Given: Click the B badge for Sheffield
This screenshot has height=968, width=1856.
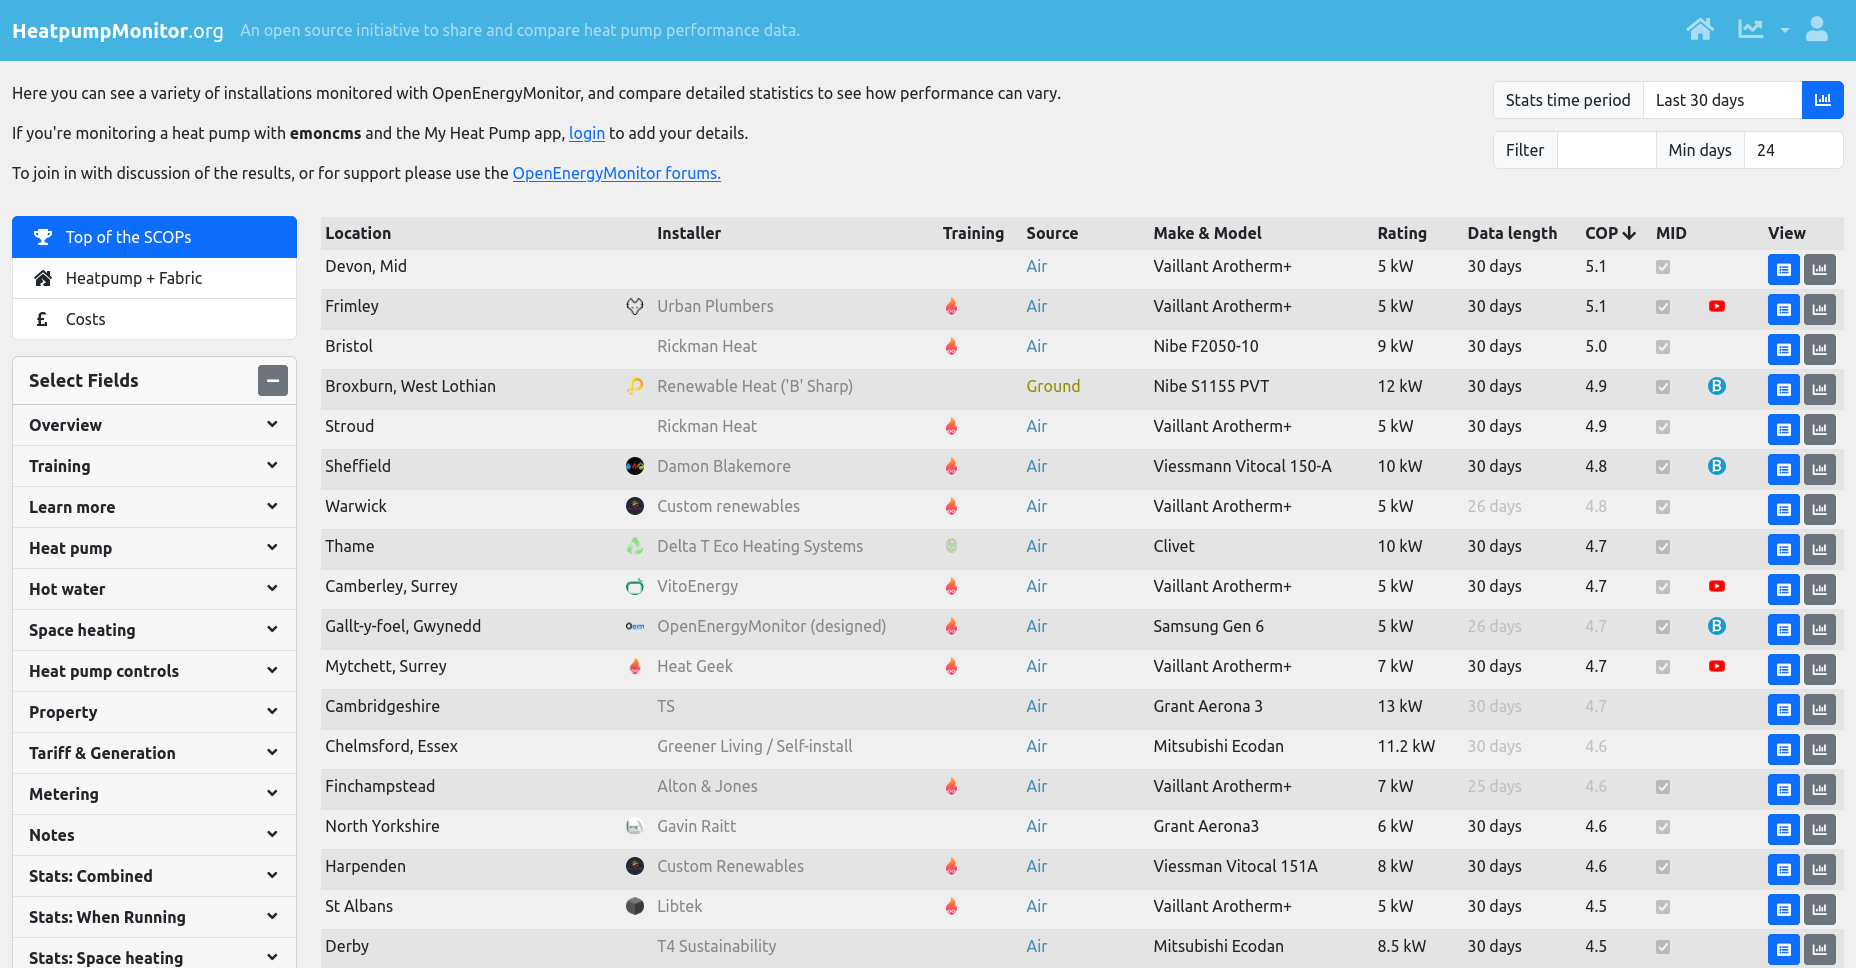Looking at the screenshot, I should pyautogui.click(x=1717, y=466).
